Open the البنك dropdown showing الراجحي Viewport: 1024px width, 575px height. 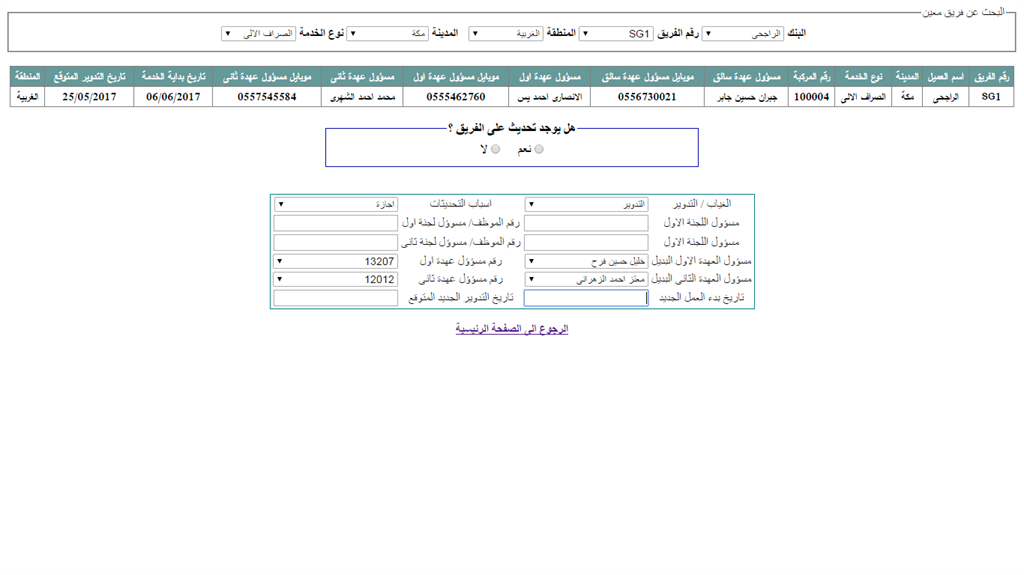tap(743, 33)
